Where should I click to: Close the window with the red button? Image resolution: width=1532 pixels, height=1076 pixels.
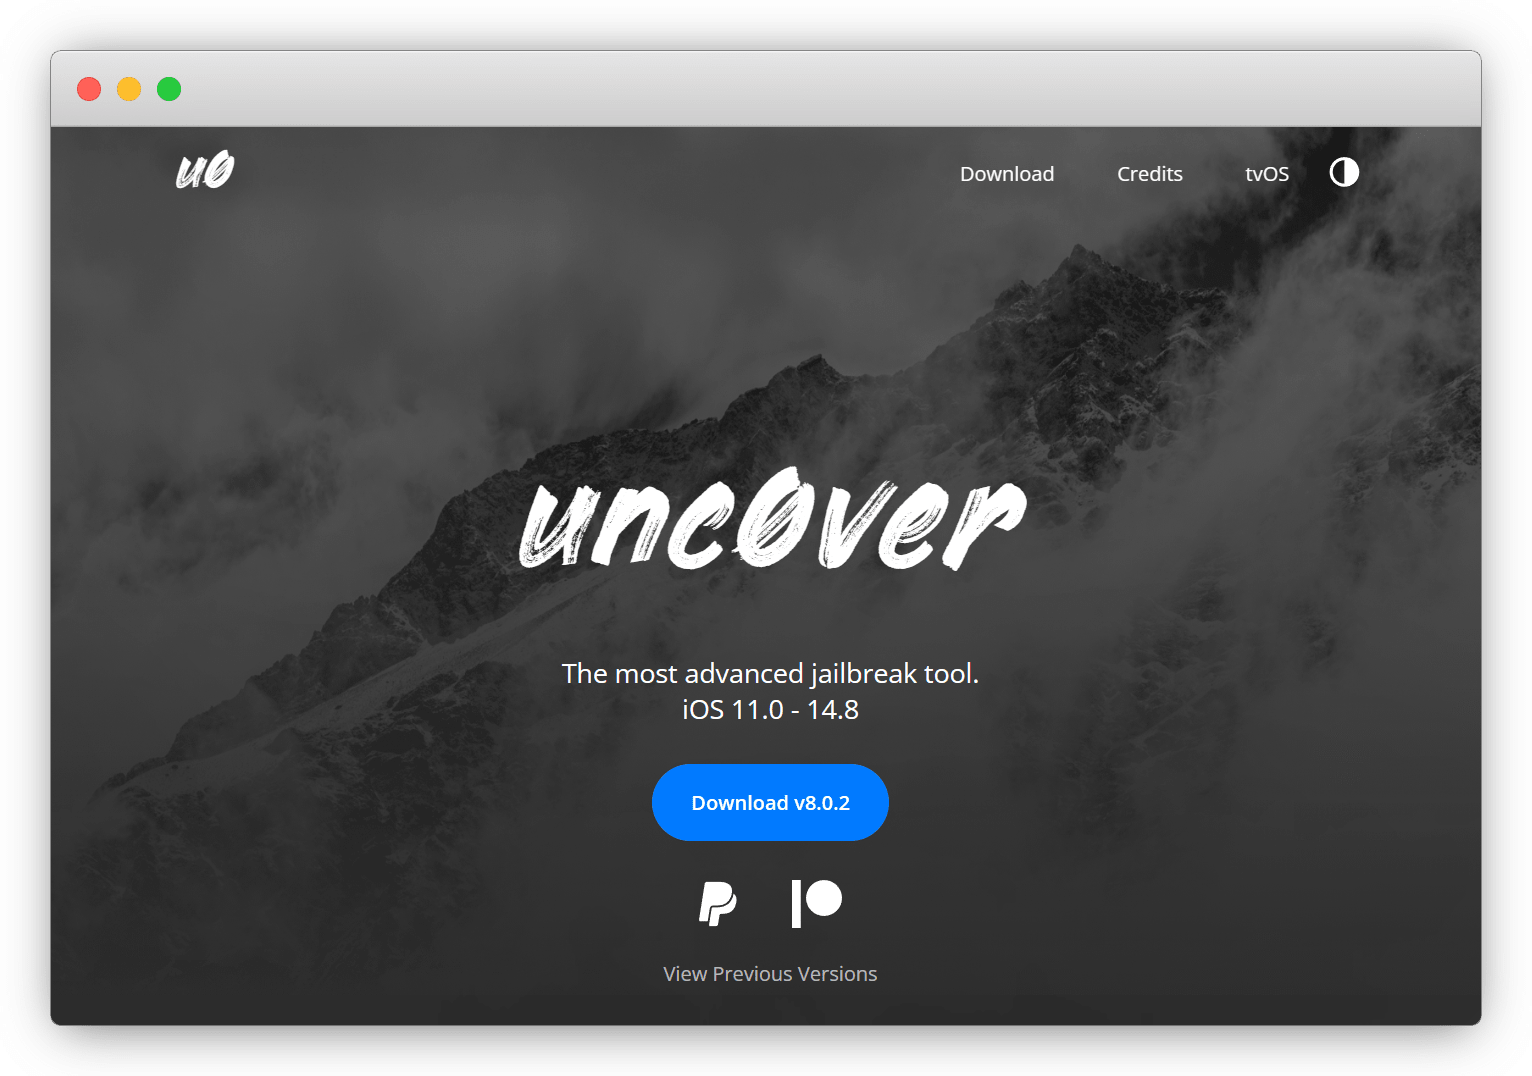point(89,89)
